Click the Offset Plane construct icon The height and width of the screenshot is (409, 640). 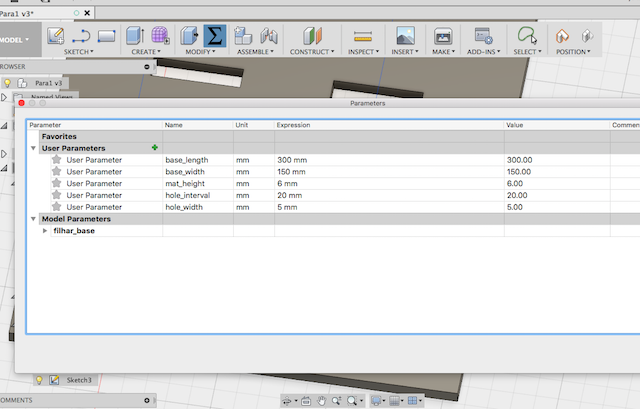click(313, 36)
